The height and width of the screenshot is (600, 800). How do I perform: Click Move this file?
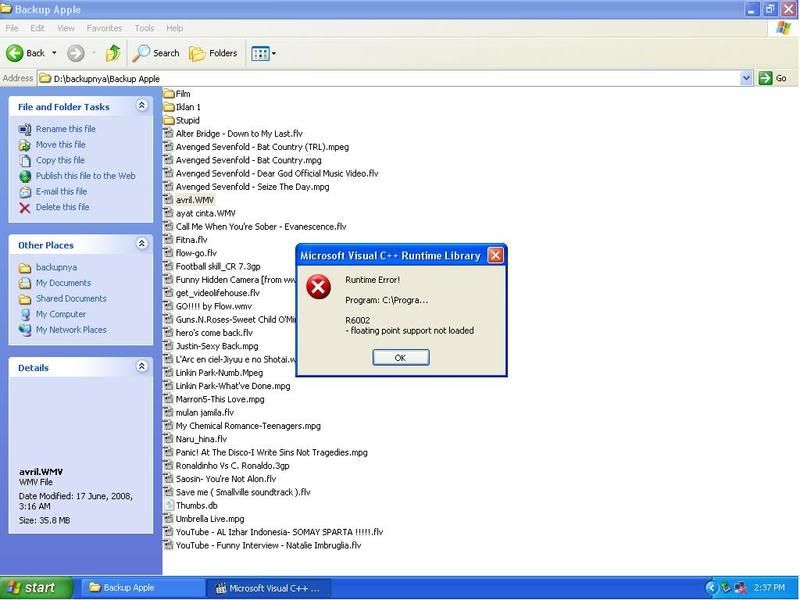click(60, 144)
